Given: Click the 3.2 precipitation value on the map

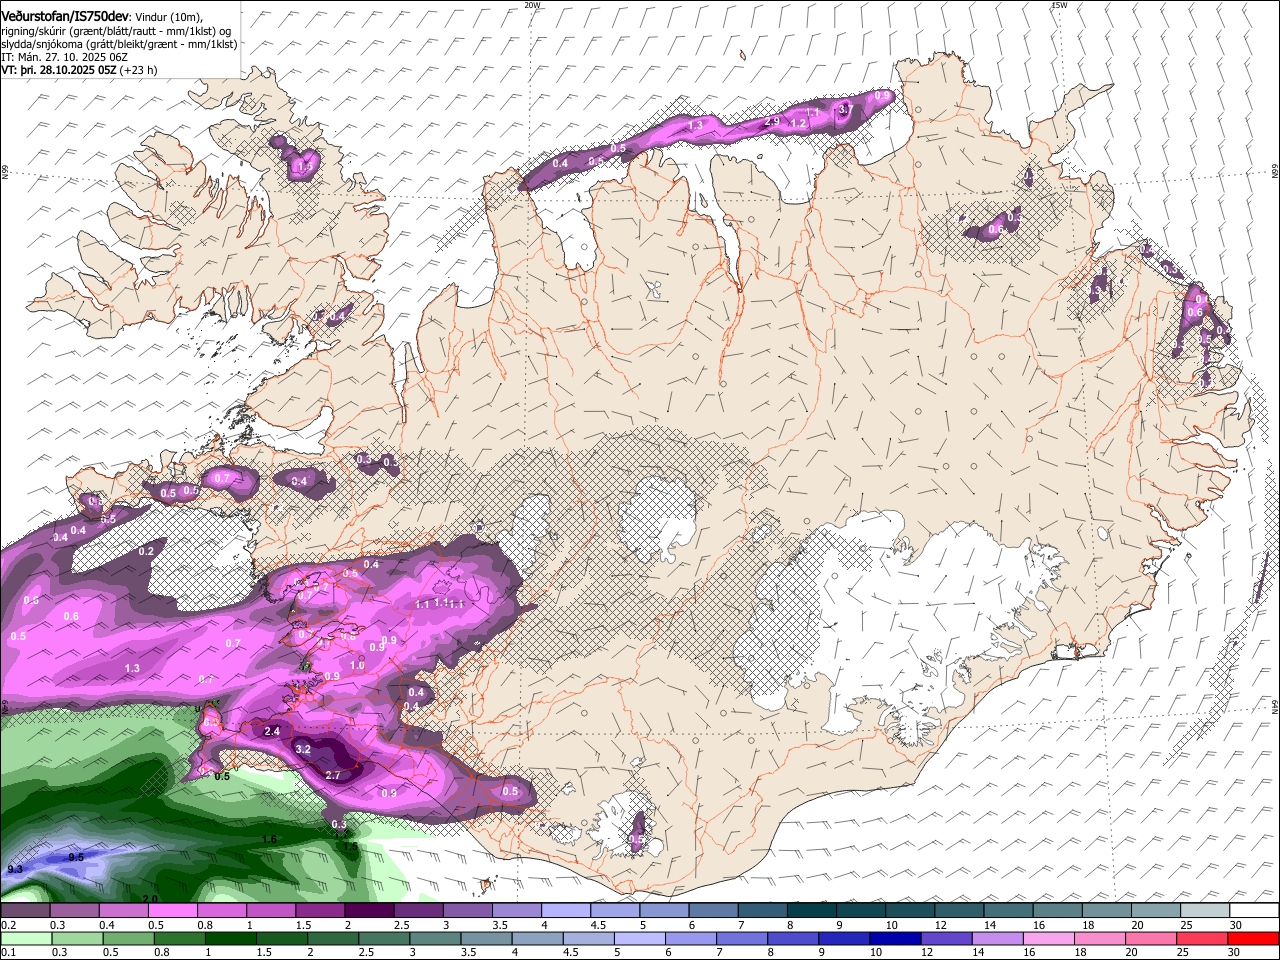Looking at the screenshot, I should pyautogui.click(x=304, y=749).
